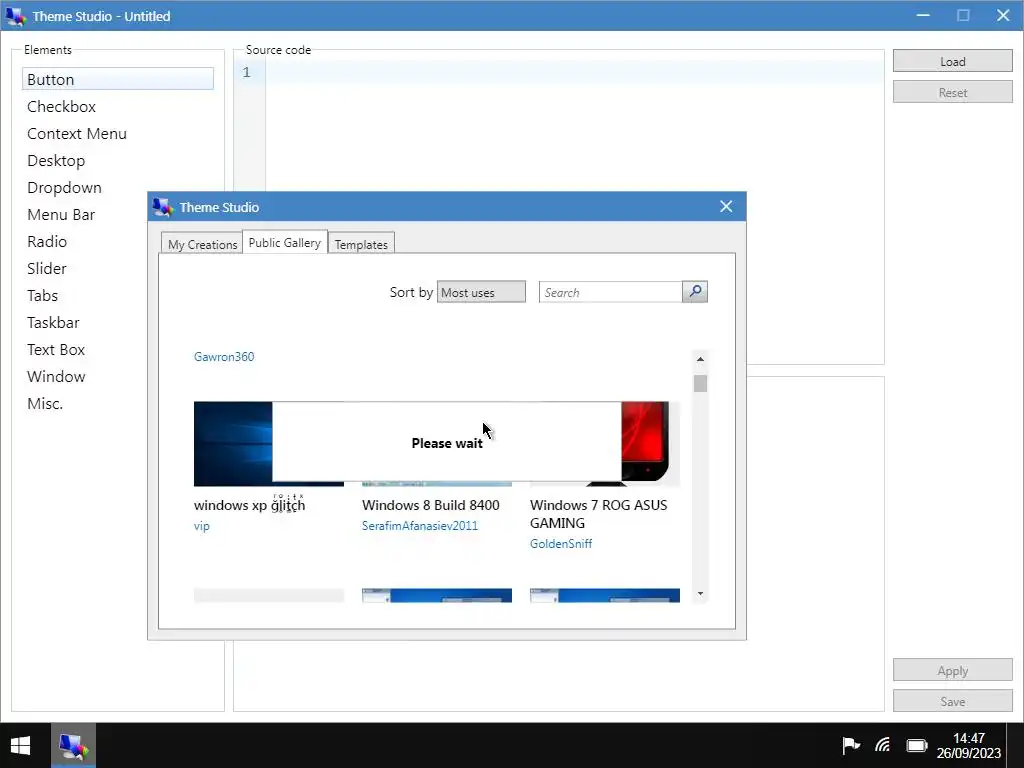Select Radio in the Elements list
This screenshot has width=1024, height=768.
(85, 241)
